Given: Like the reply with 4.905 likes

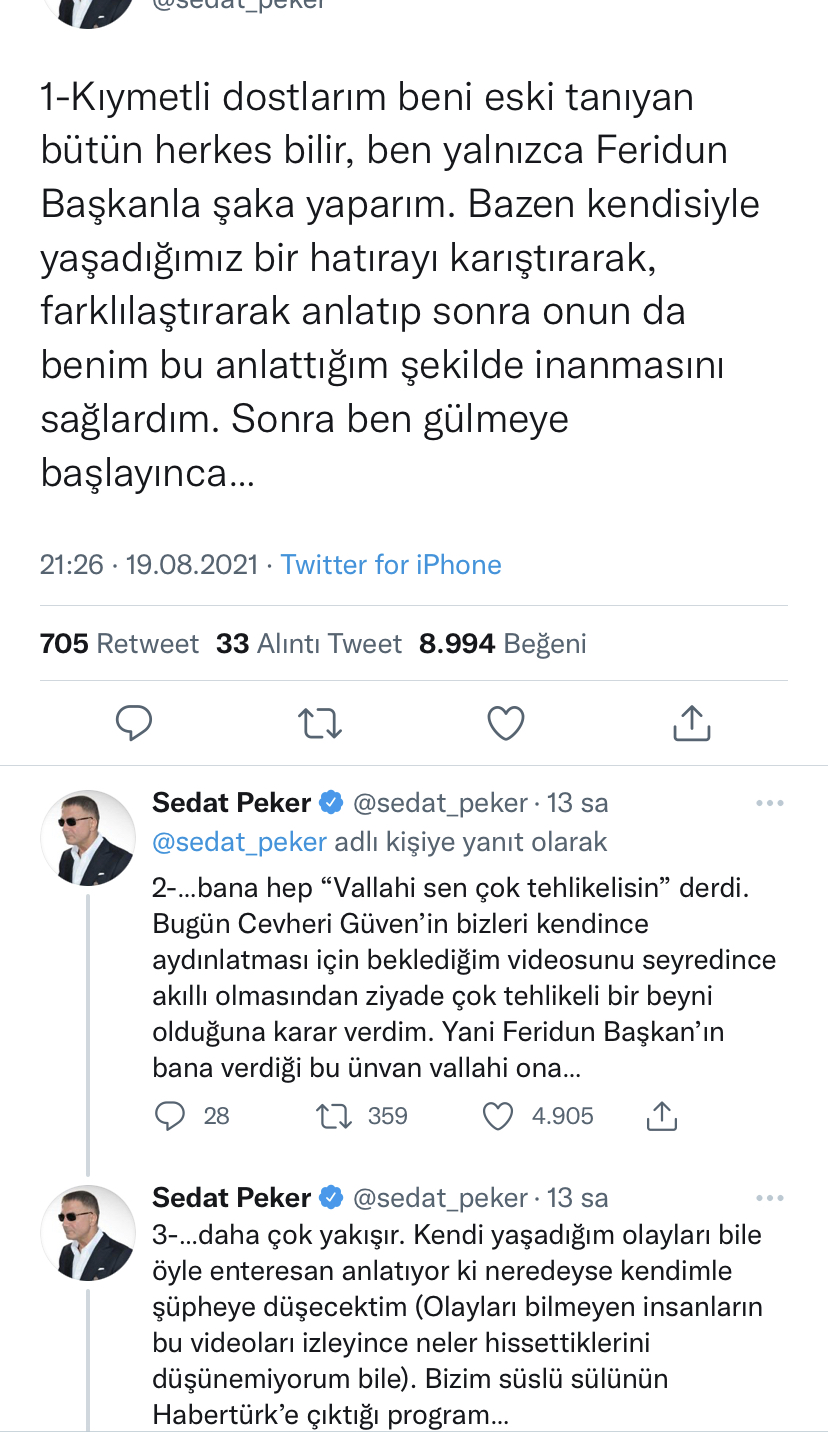Looking at the screenshot, I should tap(498, 1116).
